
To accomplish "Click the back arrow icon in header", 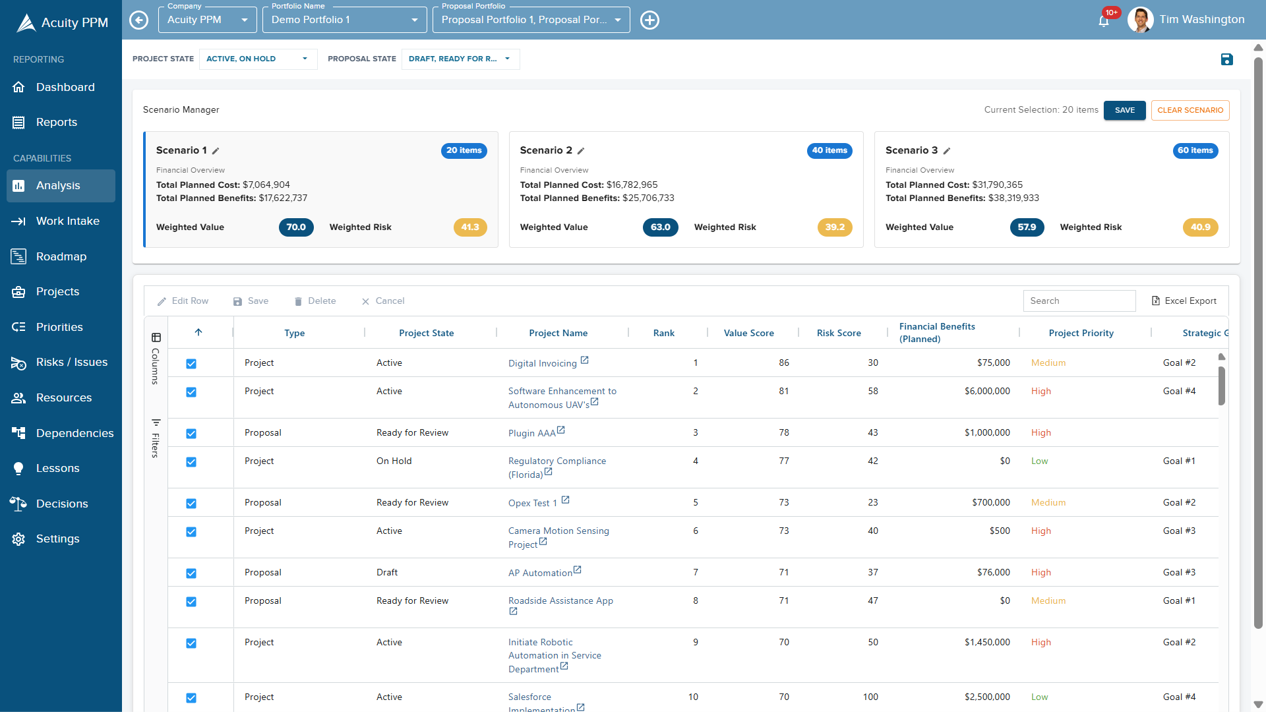I will tap(139, 20).
